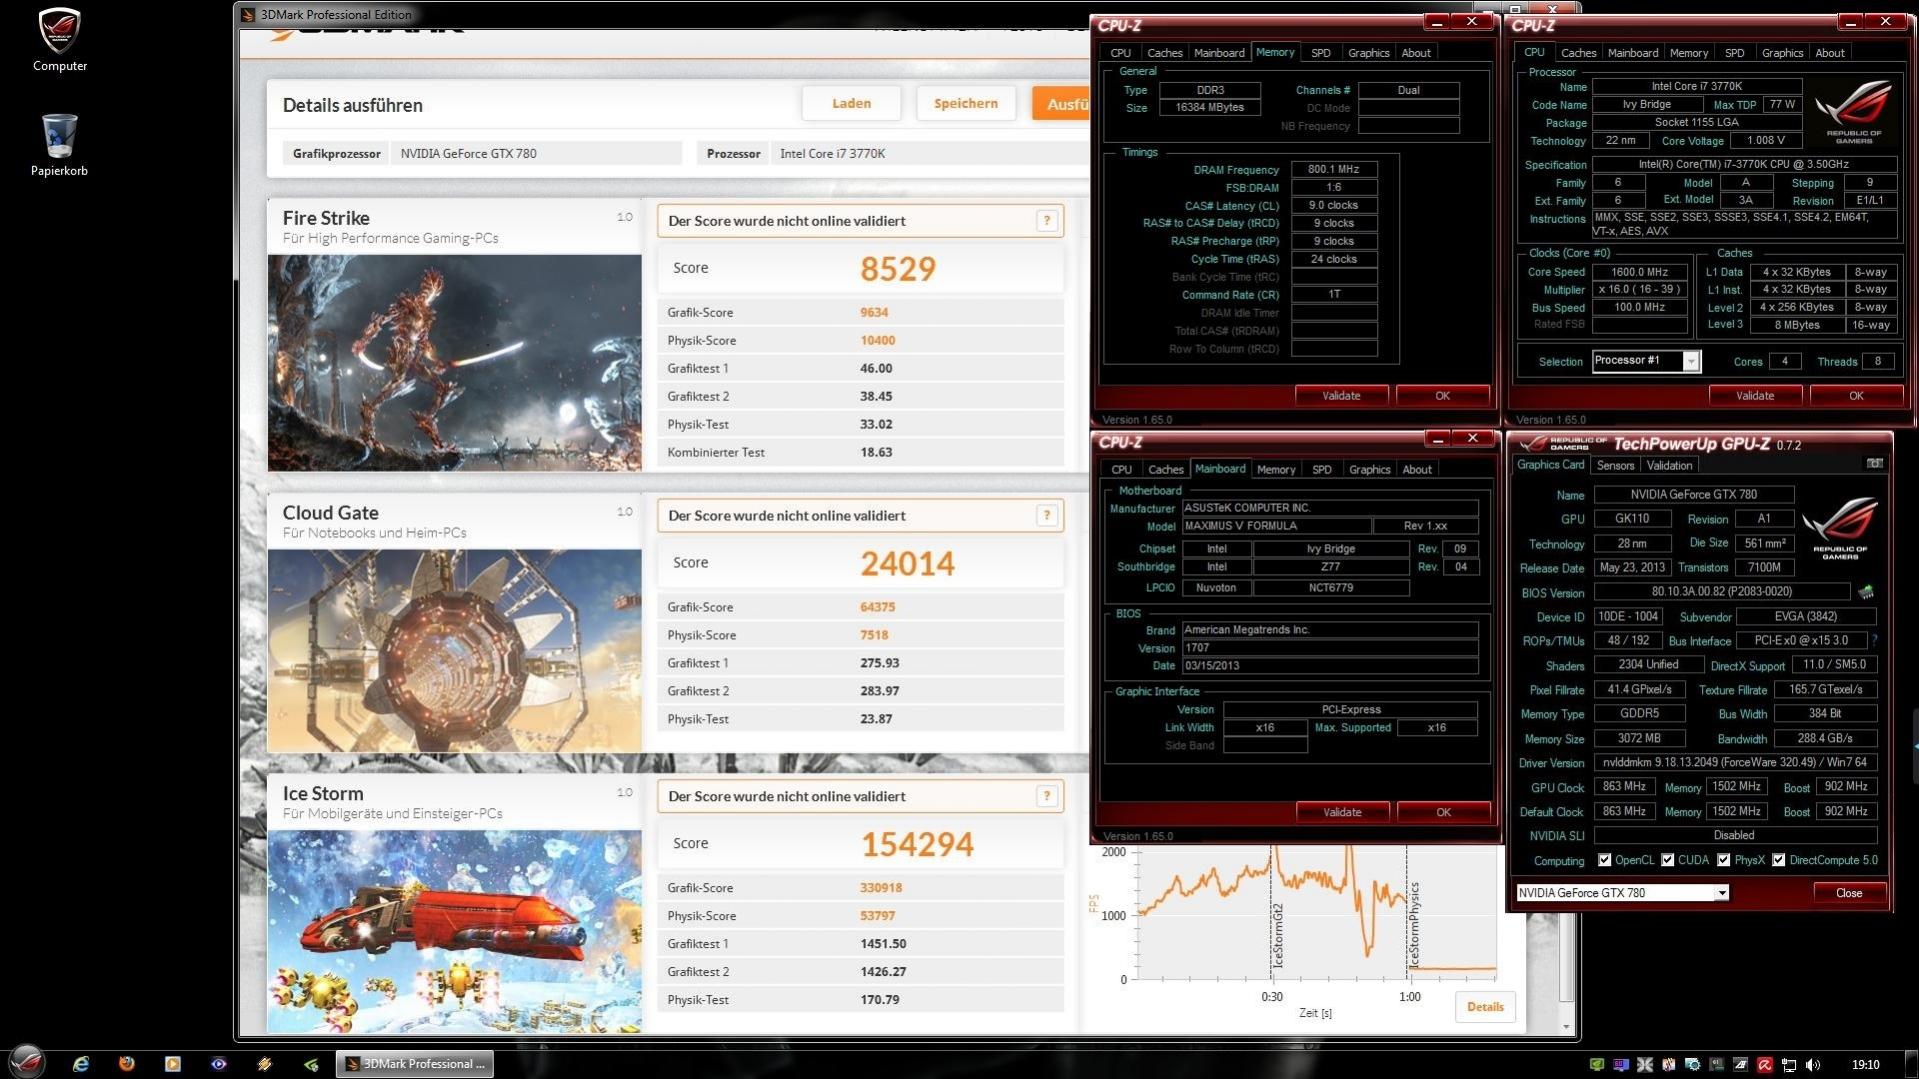The height and width of the screenshot is (1079, 1919).
Task: Click the 3DMark window title icon
Action: pyautogui.click(x=248, y=15)
